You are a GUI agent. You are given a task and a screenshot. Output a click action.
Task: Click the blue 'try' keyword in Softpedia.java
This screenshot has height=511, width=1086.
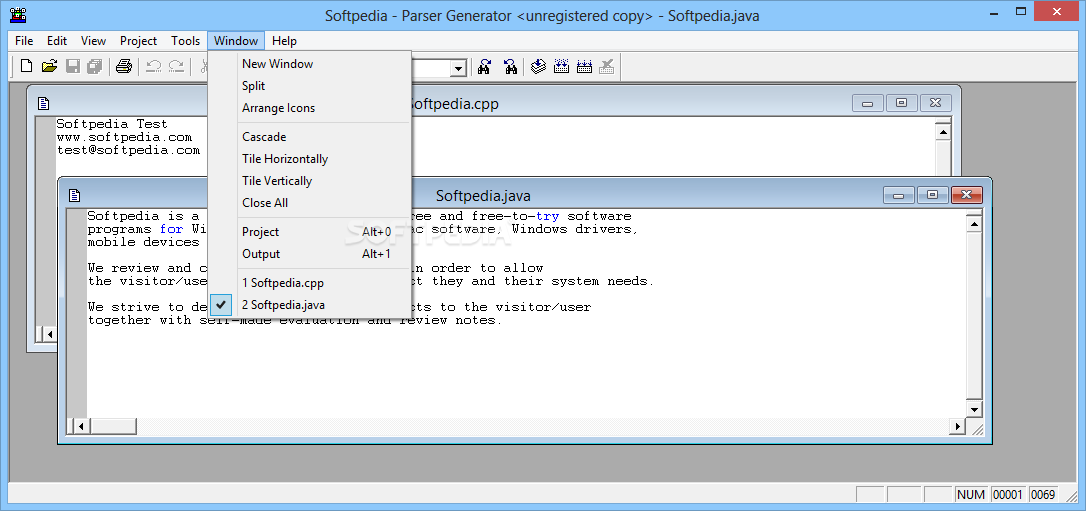click(547, 216)
